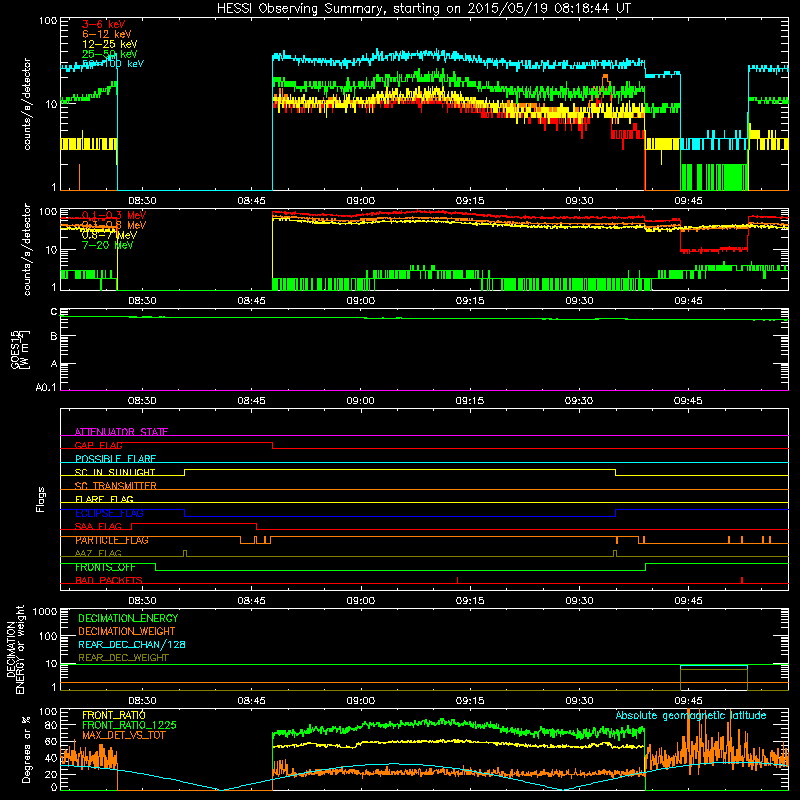The height and width of the screenshot is (800, 800).
Task: Select the 3-6 keV legend label
Action: (x=104, y=24)
